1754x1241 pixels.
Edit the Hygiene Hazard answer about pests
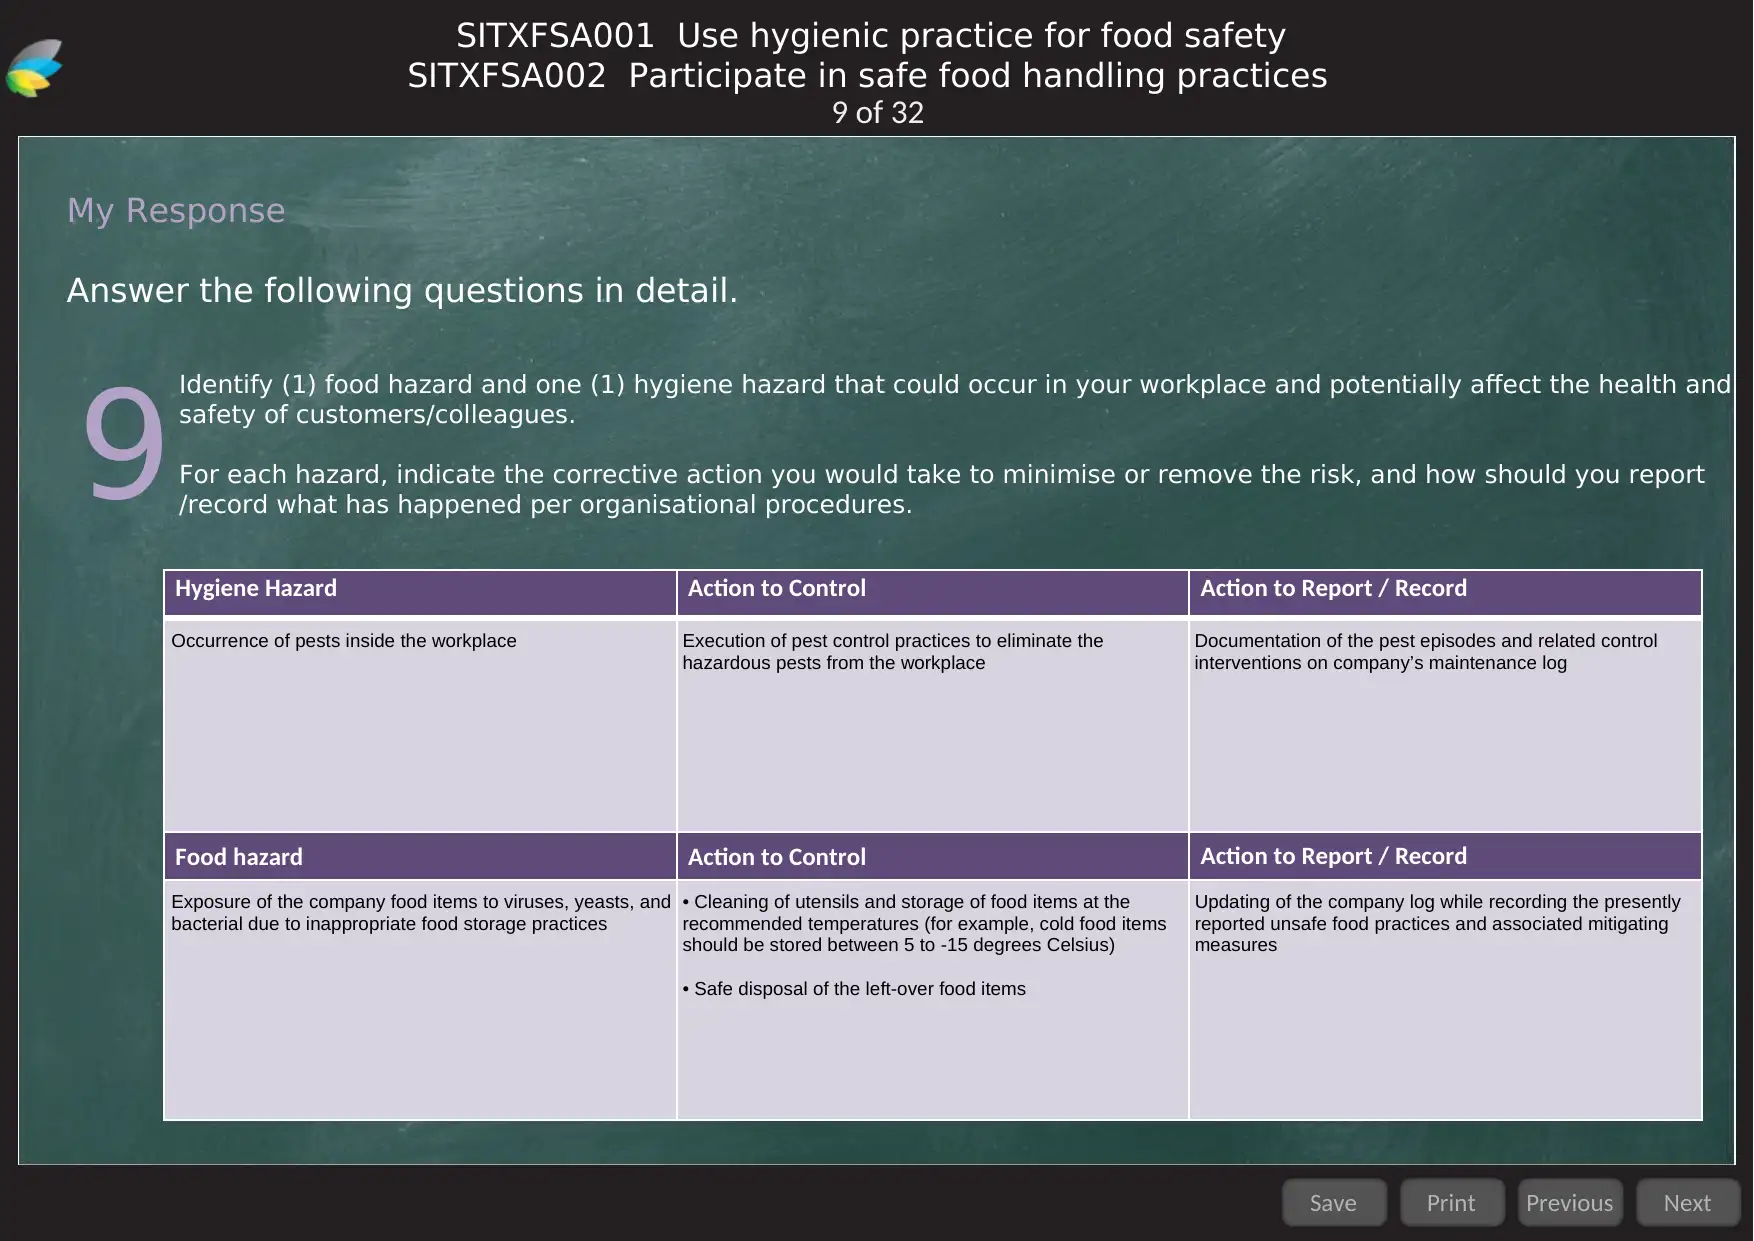point(420,726)
